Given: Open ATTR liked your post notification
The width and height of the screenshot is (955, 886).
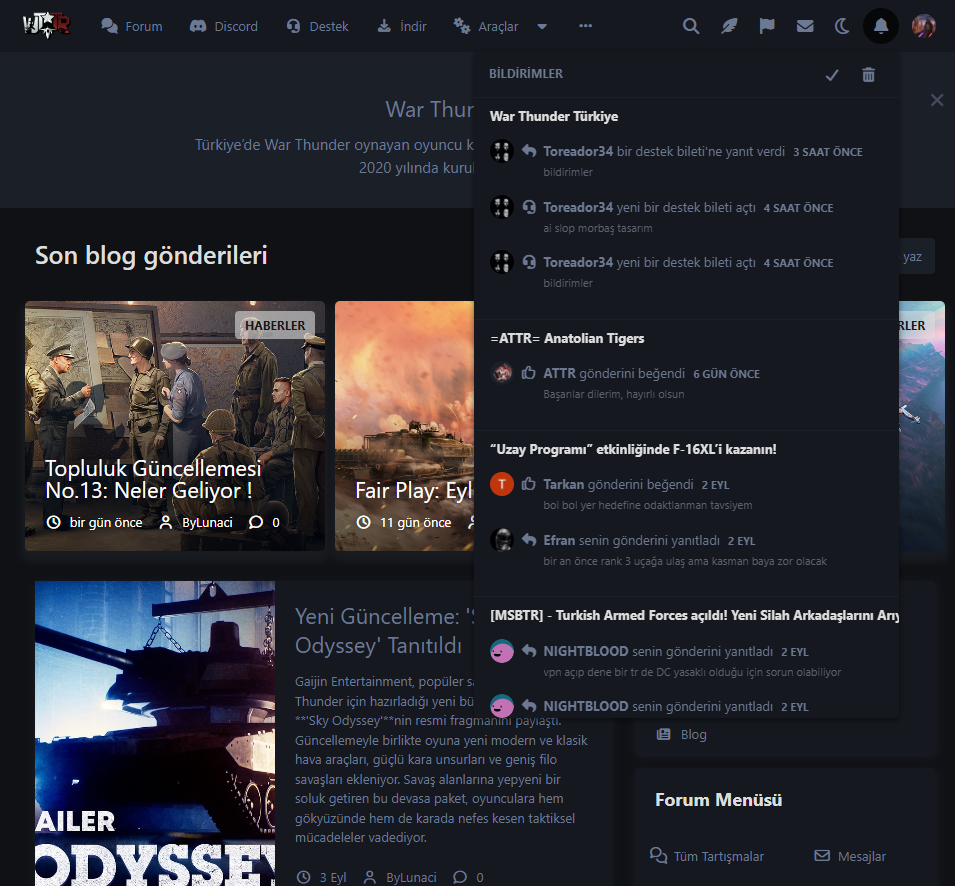Looking at the screenshot, I should tap(686, 383).
